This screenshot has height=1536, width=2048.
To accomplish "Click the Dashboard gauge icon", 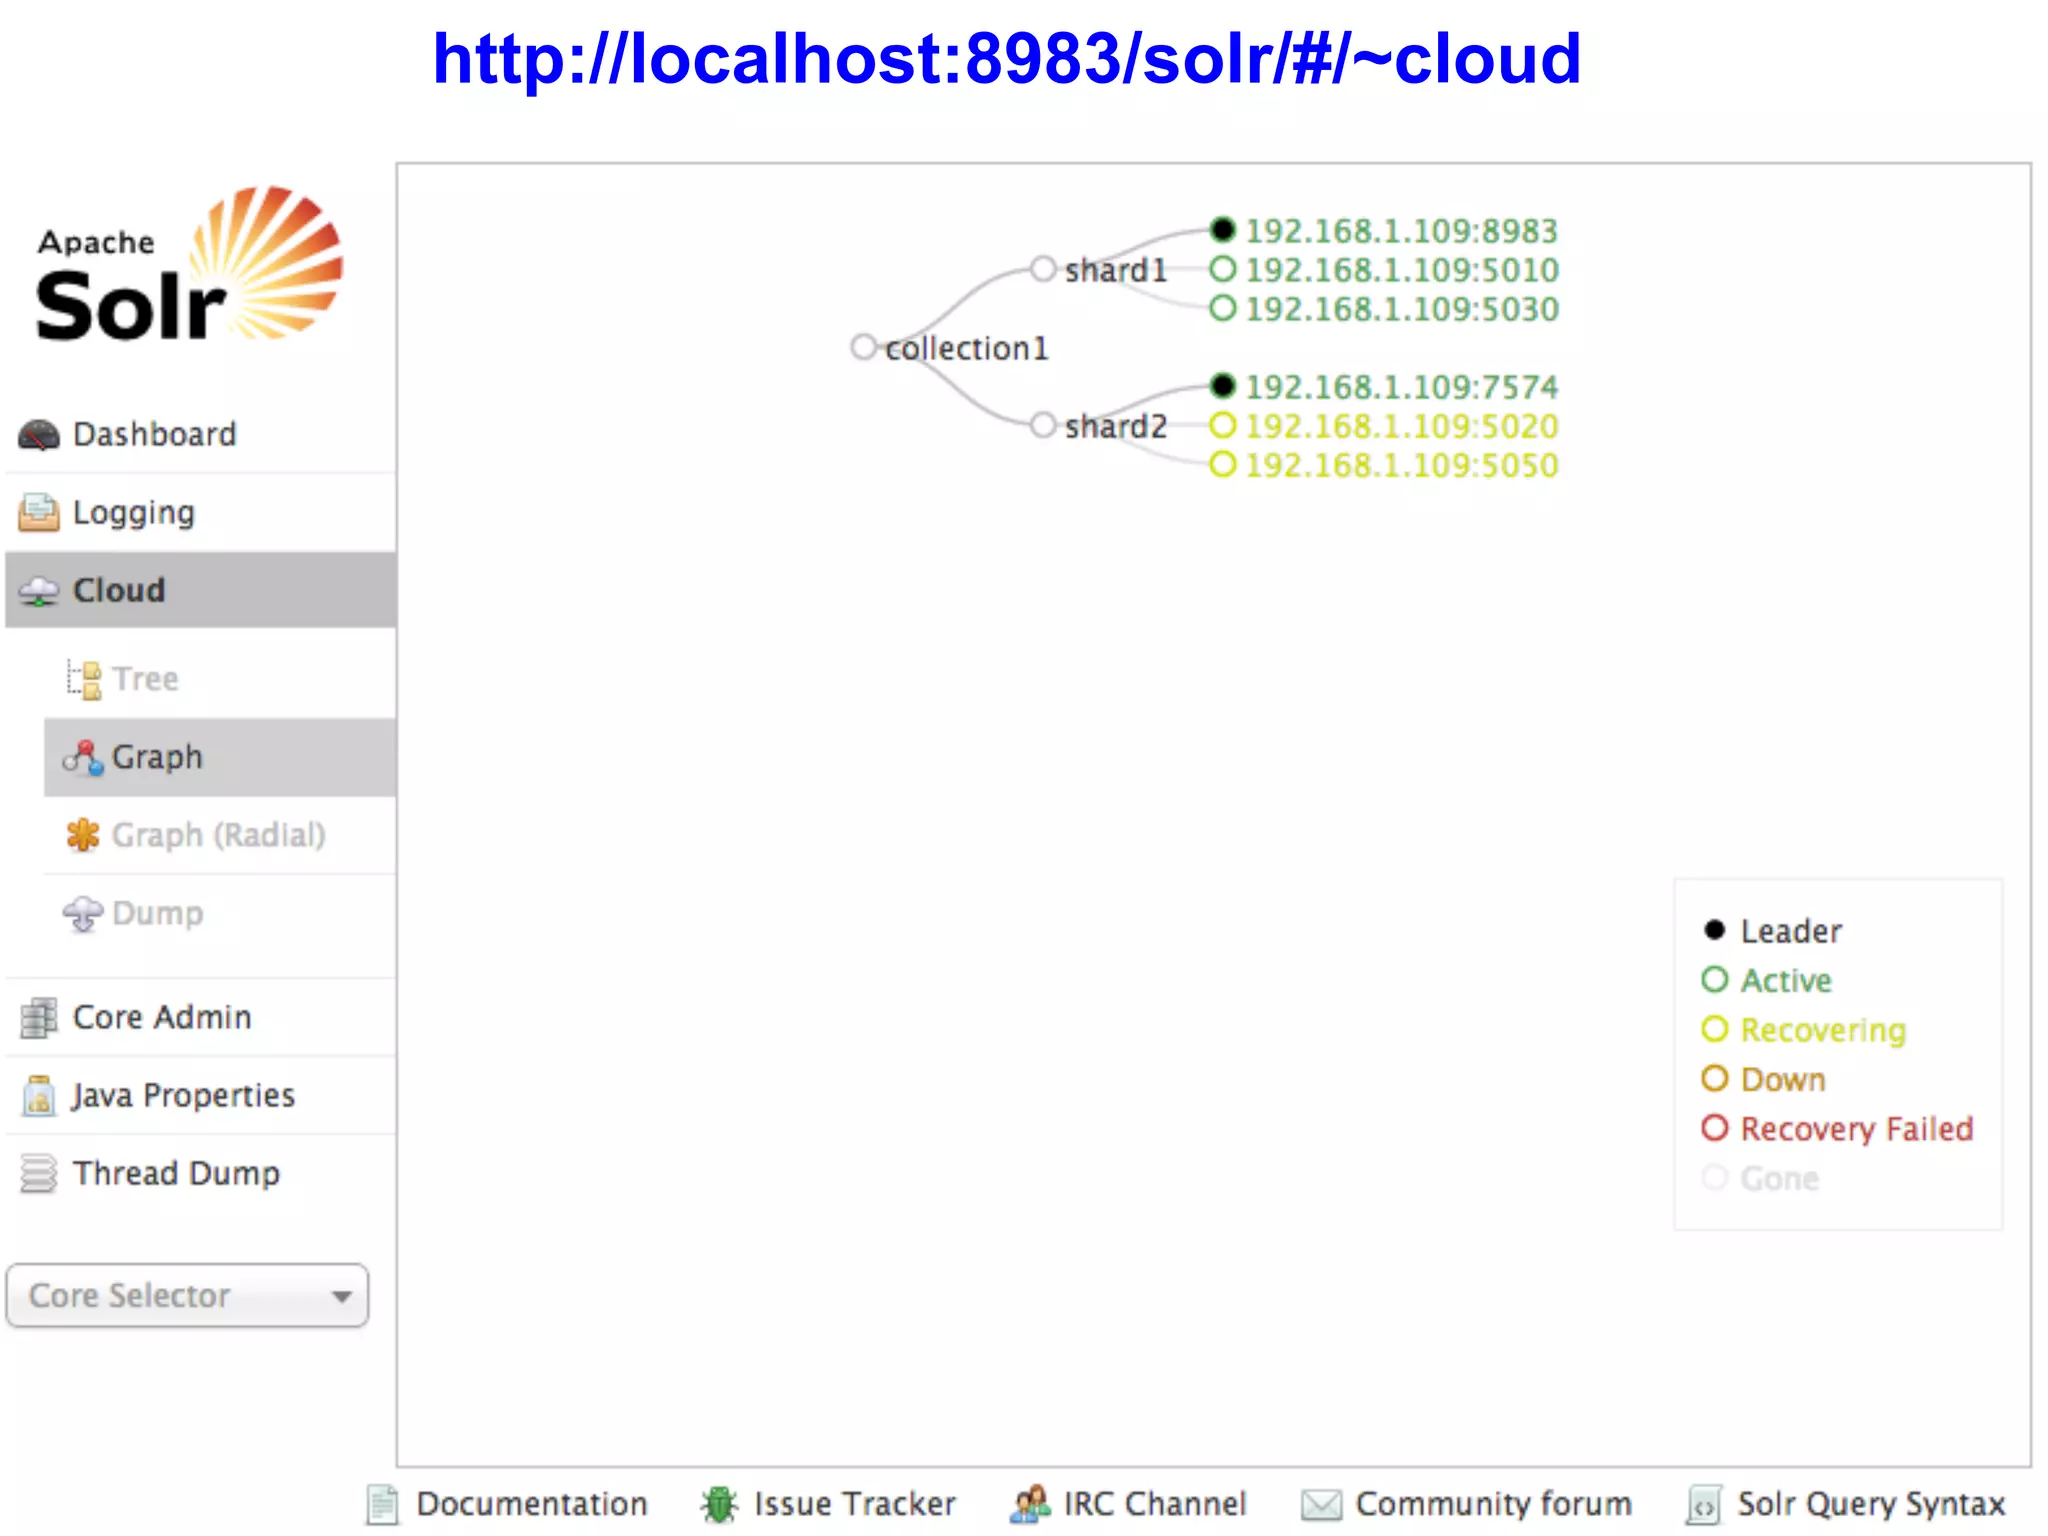I will click(x=39, y=435).
